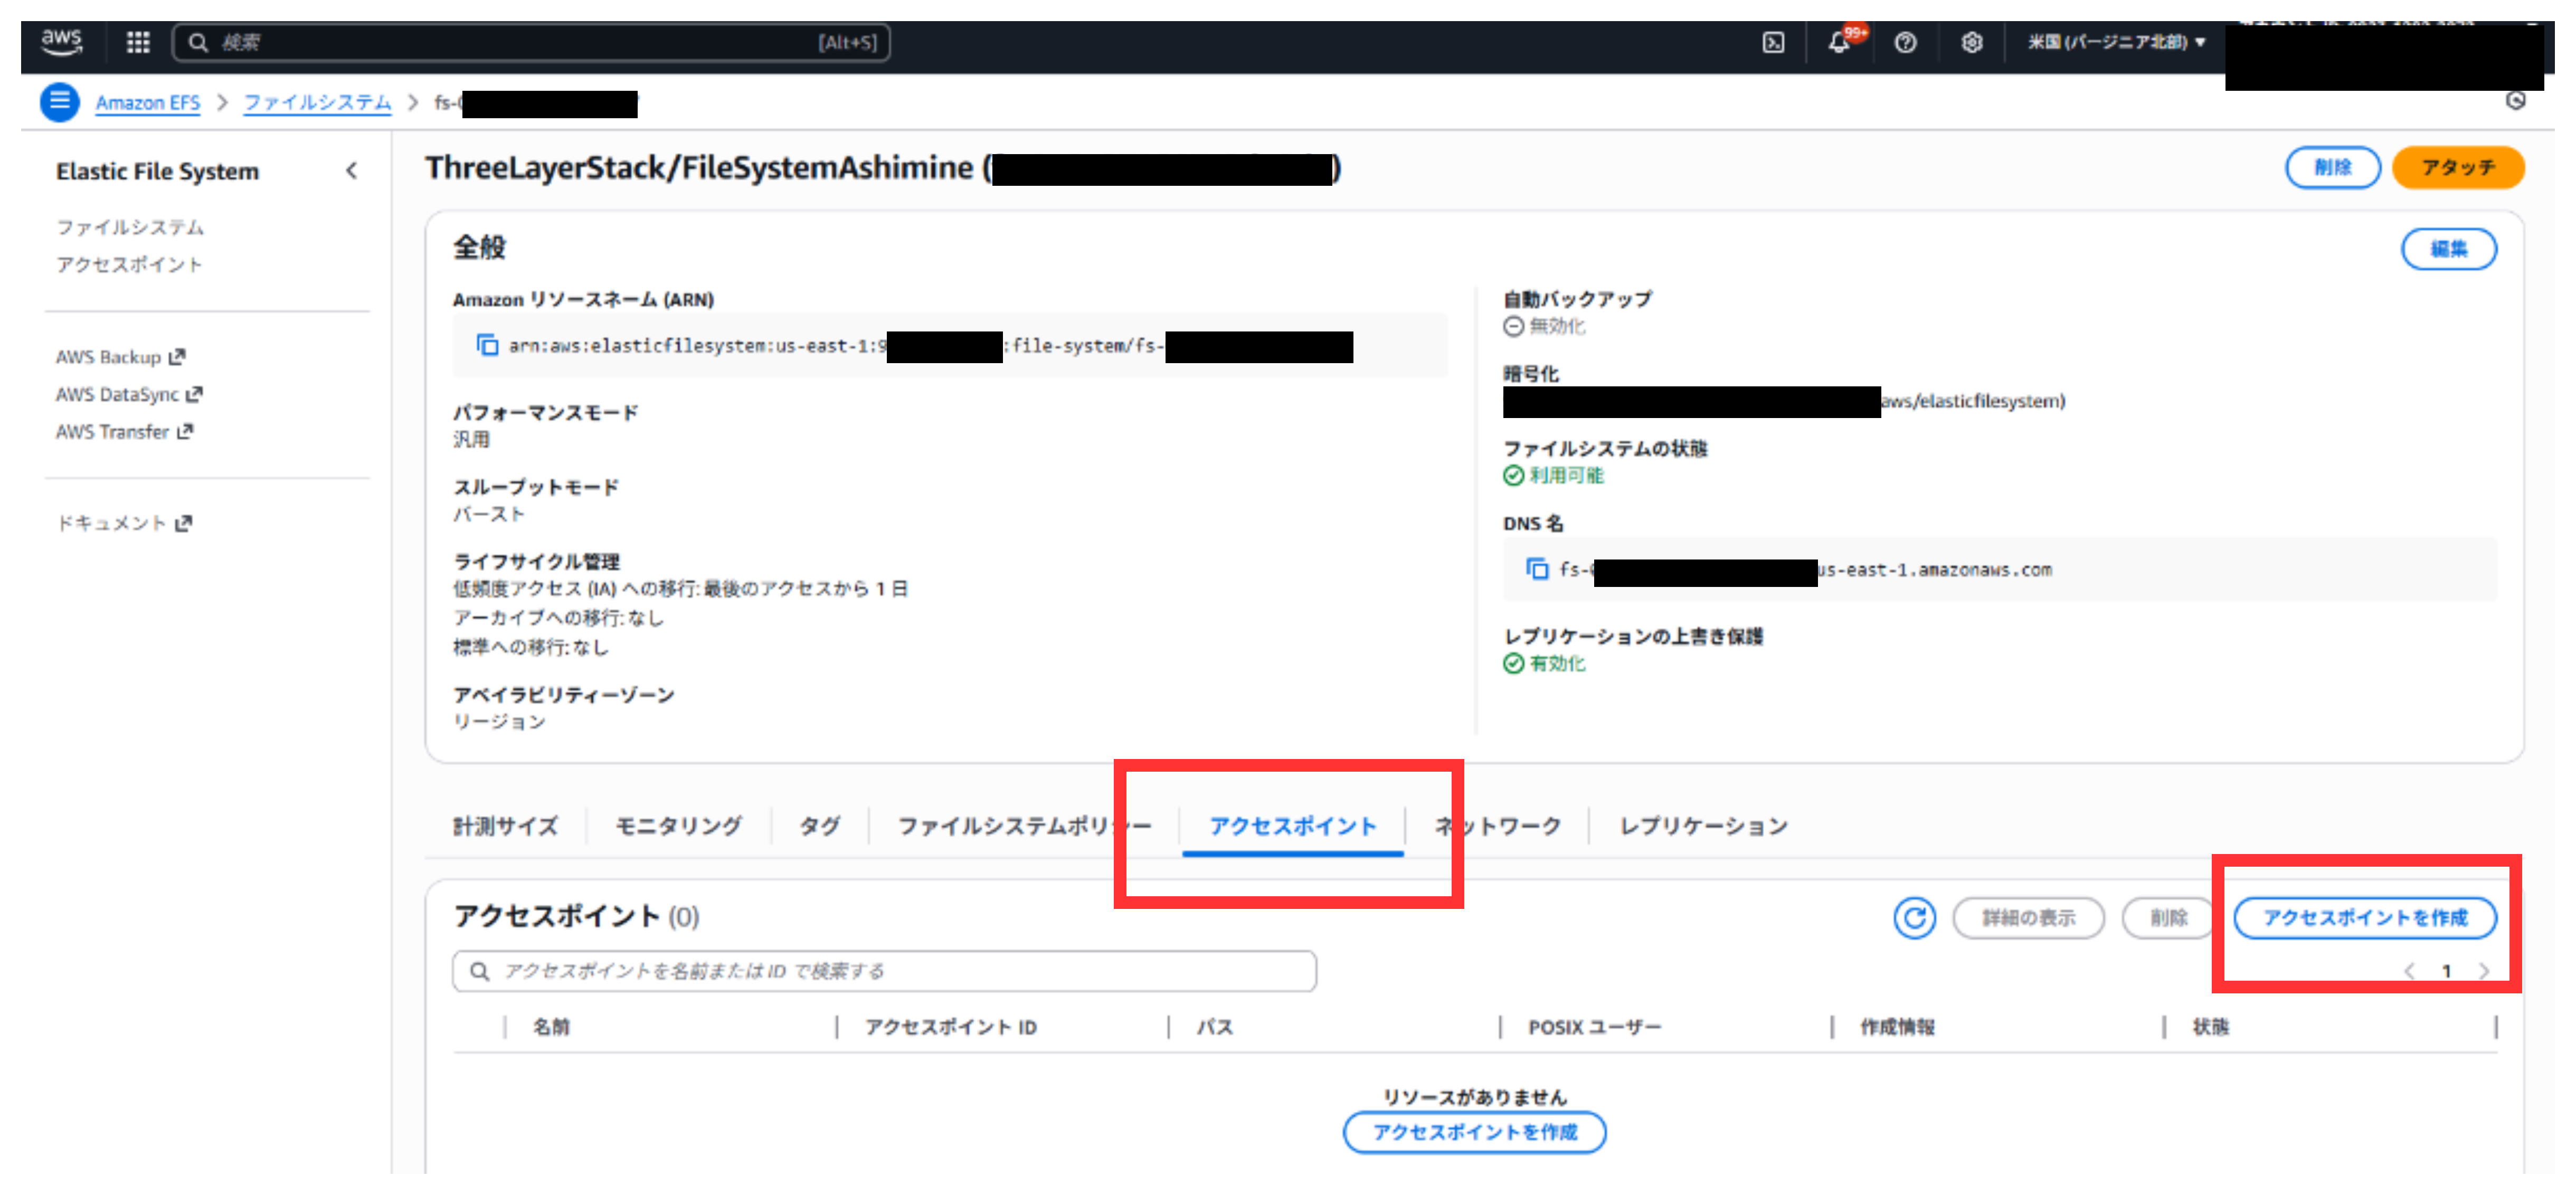
Task: Click the access point search field
Action: 884,971
